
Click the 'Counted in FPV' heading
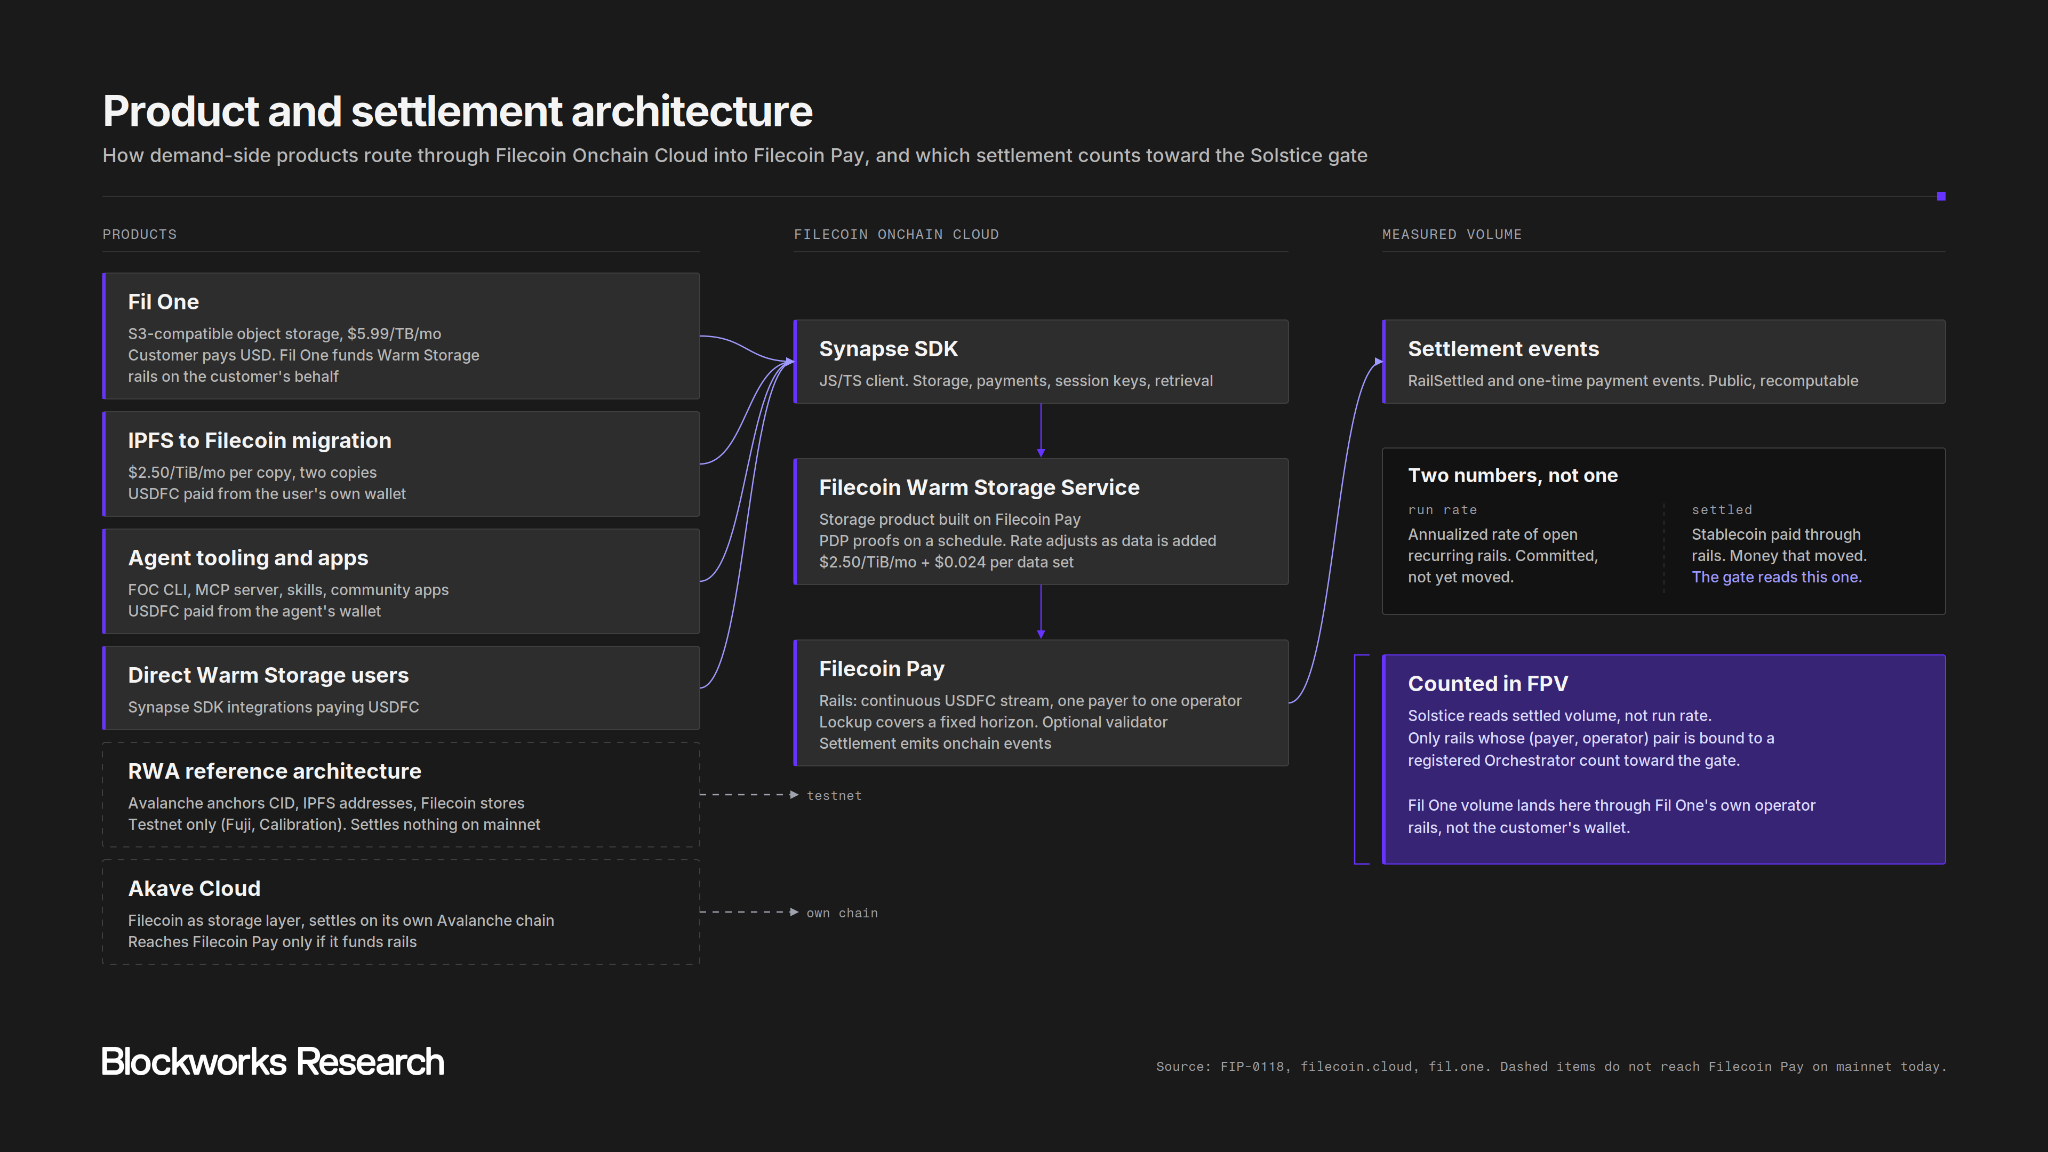pos(1487,684)
